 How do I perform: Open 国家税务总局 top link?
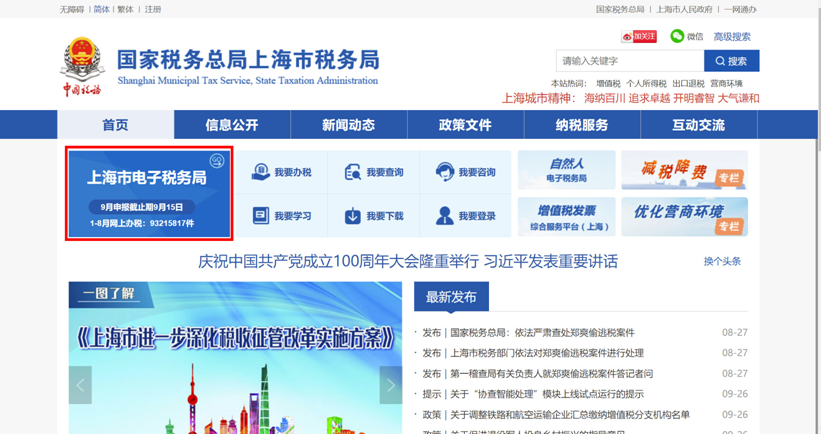click(x=620, y=9)
